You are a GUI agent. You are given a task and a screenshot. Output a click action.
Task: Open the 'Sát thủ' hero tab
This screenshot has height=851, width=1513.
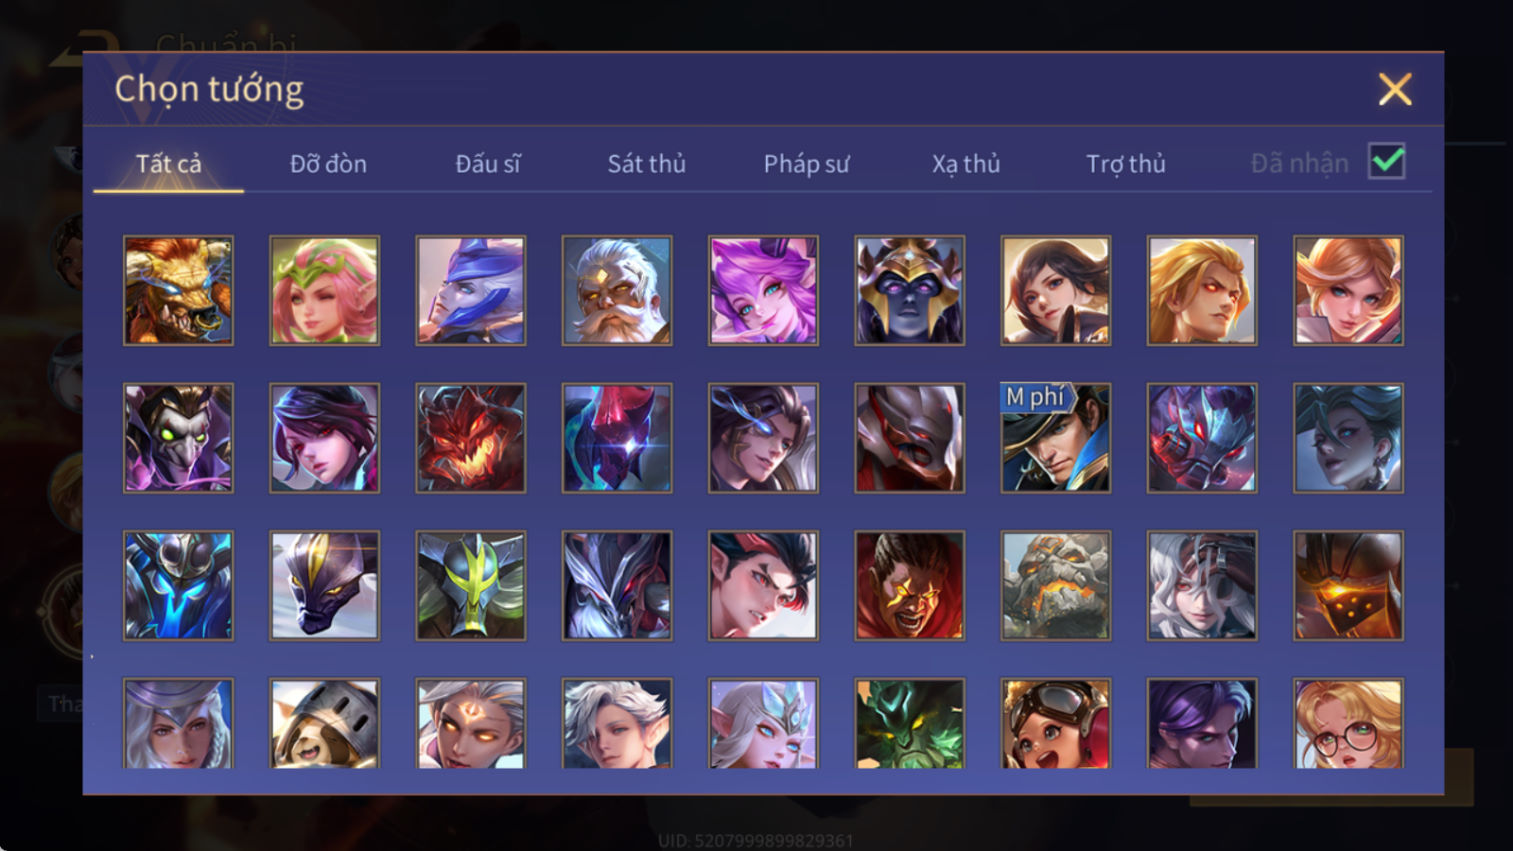[647, 164]
